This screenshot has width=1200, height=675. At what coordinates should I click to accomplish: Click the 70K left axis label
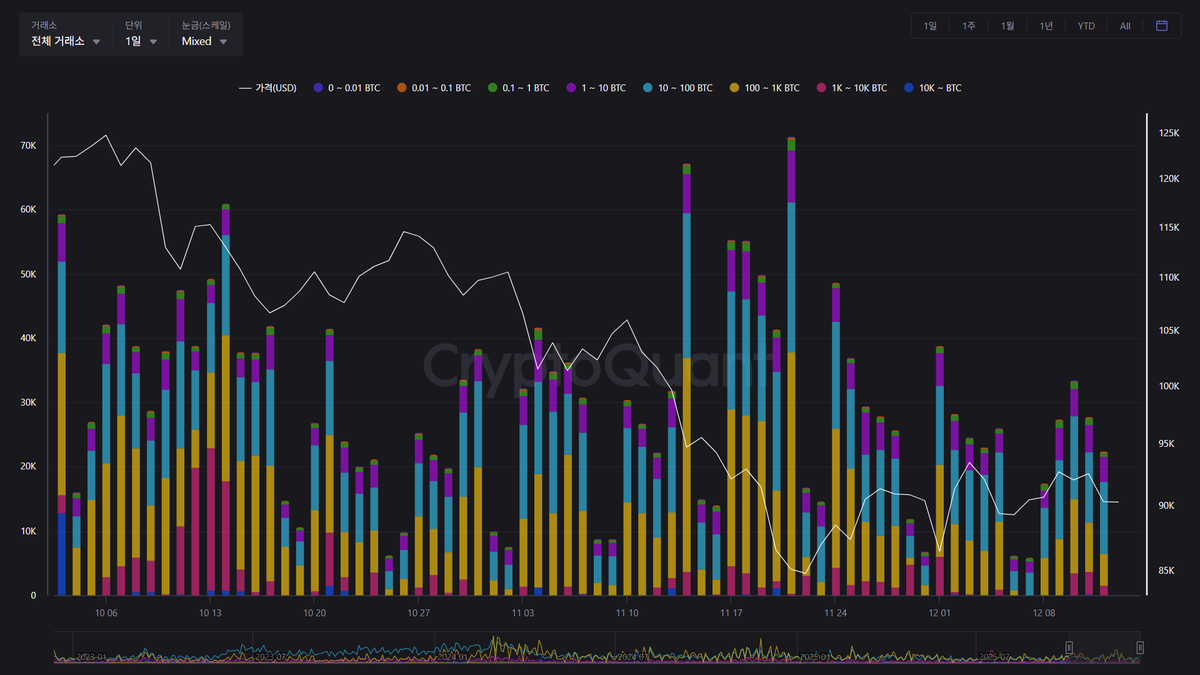(x=28, y=146)
